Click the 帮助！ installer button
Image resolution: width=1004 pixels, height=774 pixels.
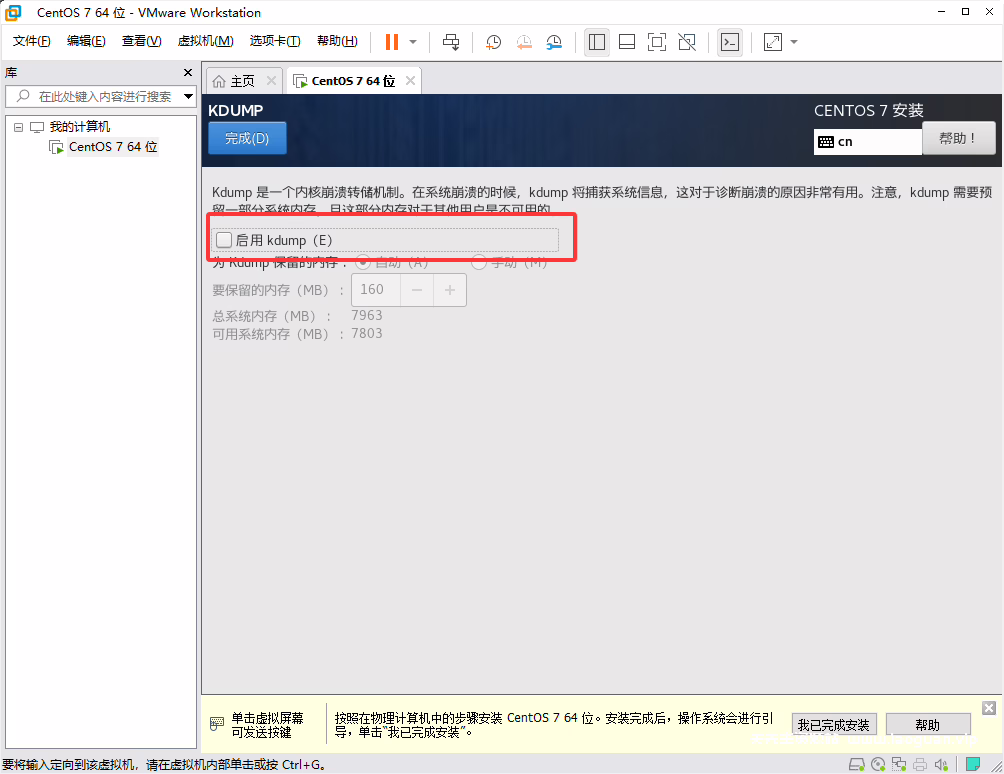tap(959, 138)
